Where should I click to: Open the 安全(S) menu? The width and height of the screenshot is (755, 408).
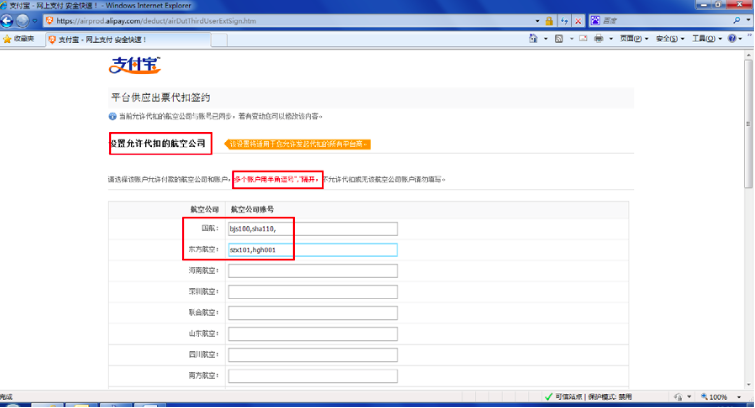tap(670, 39)
